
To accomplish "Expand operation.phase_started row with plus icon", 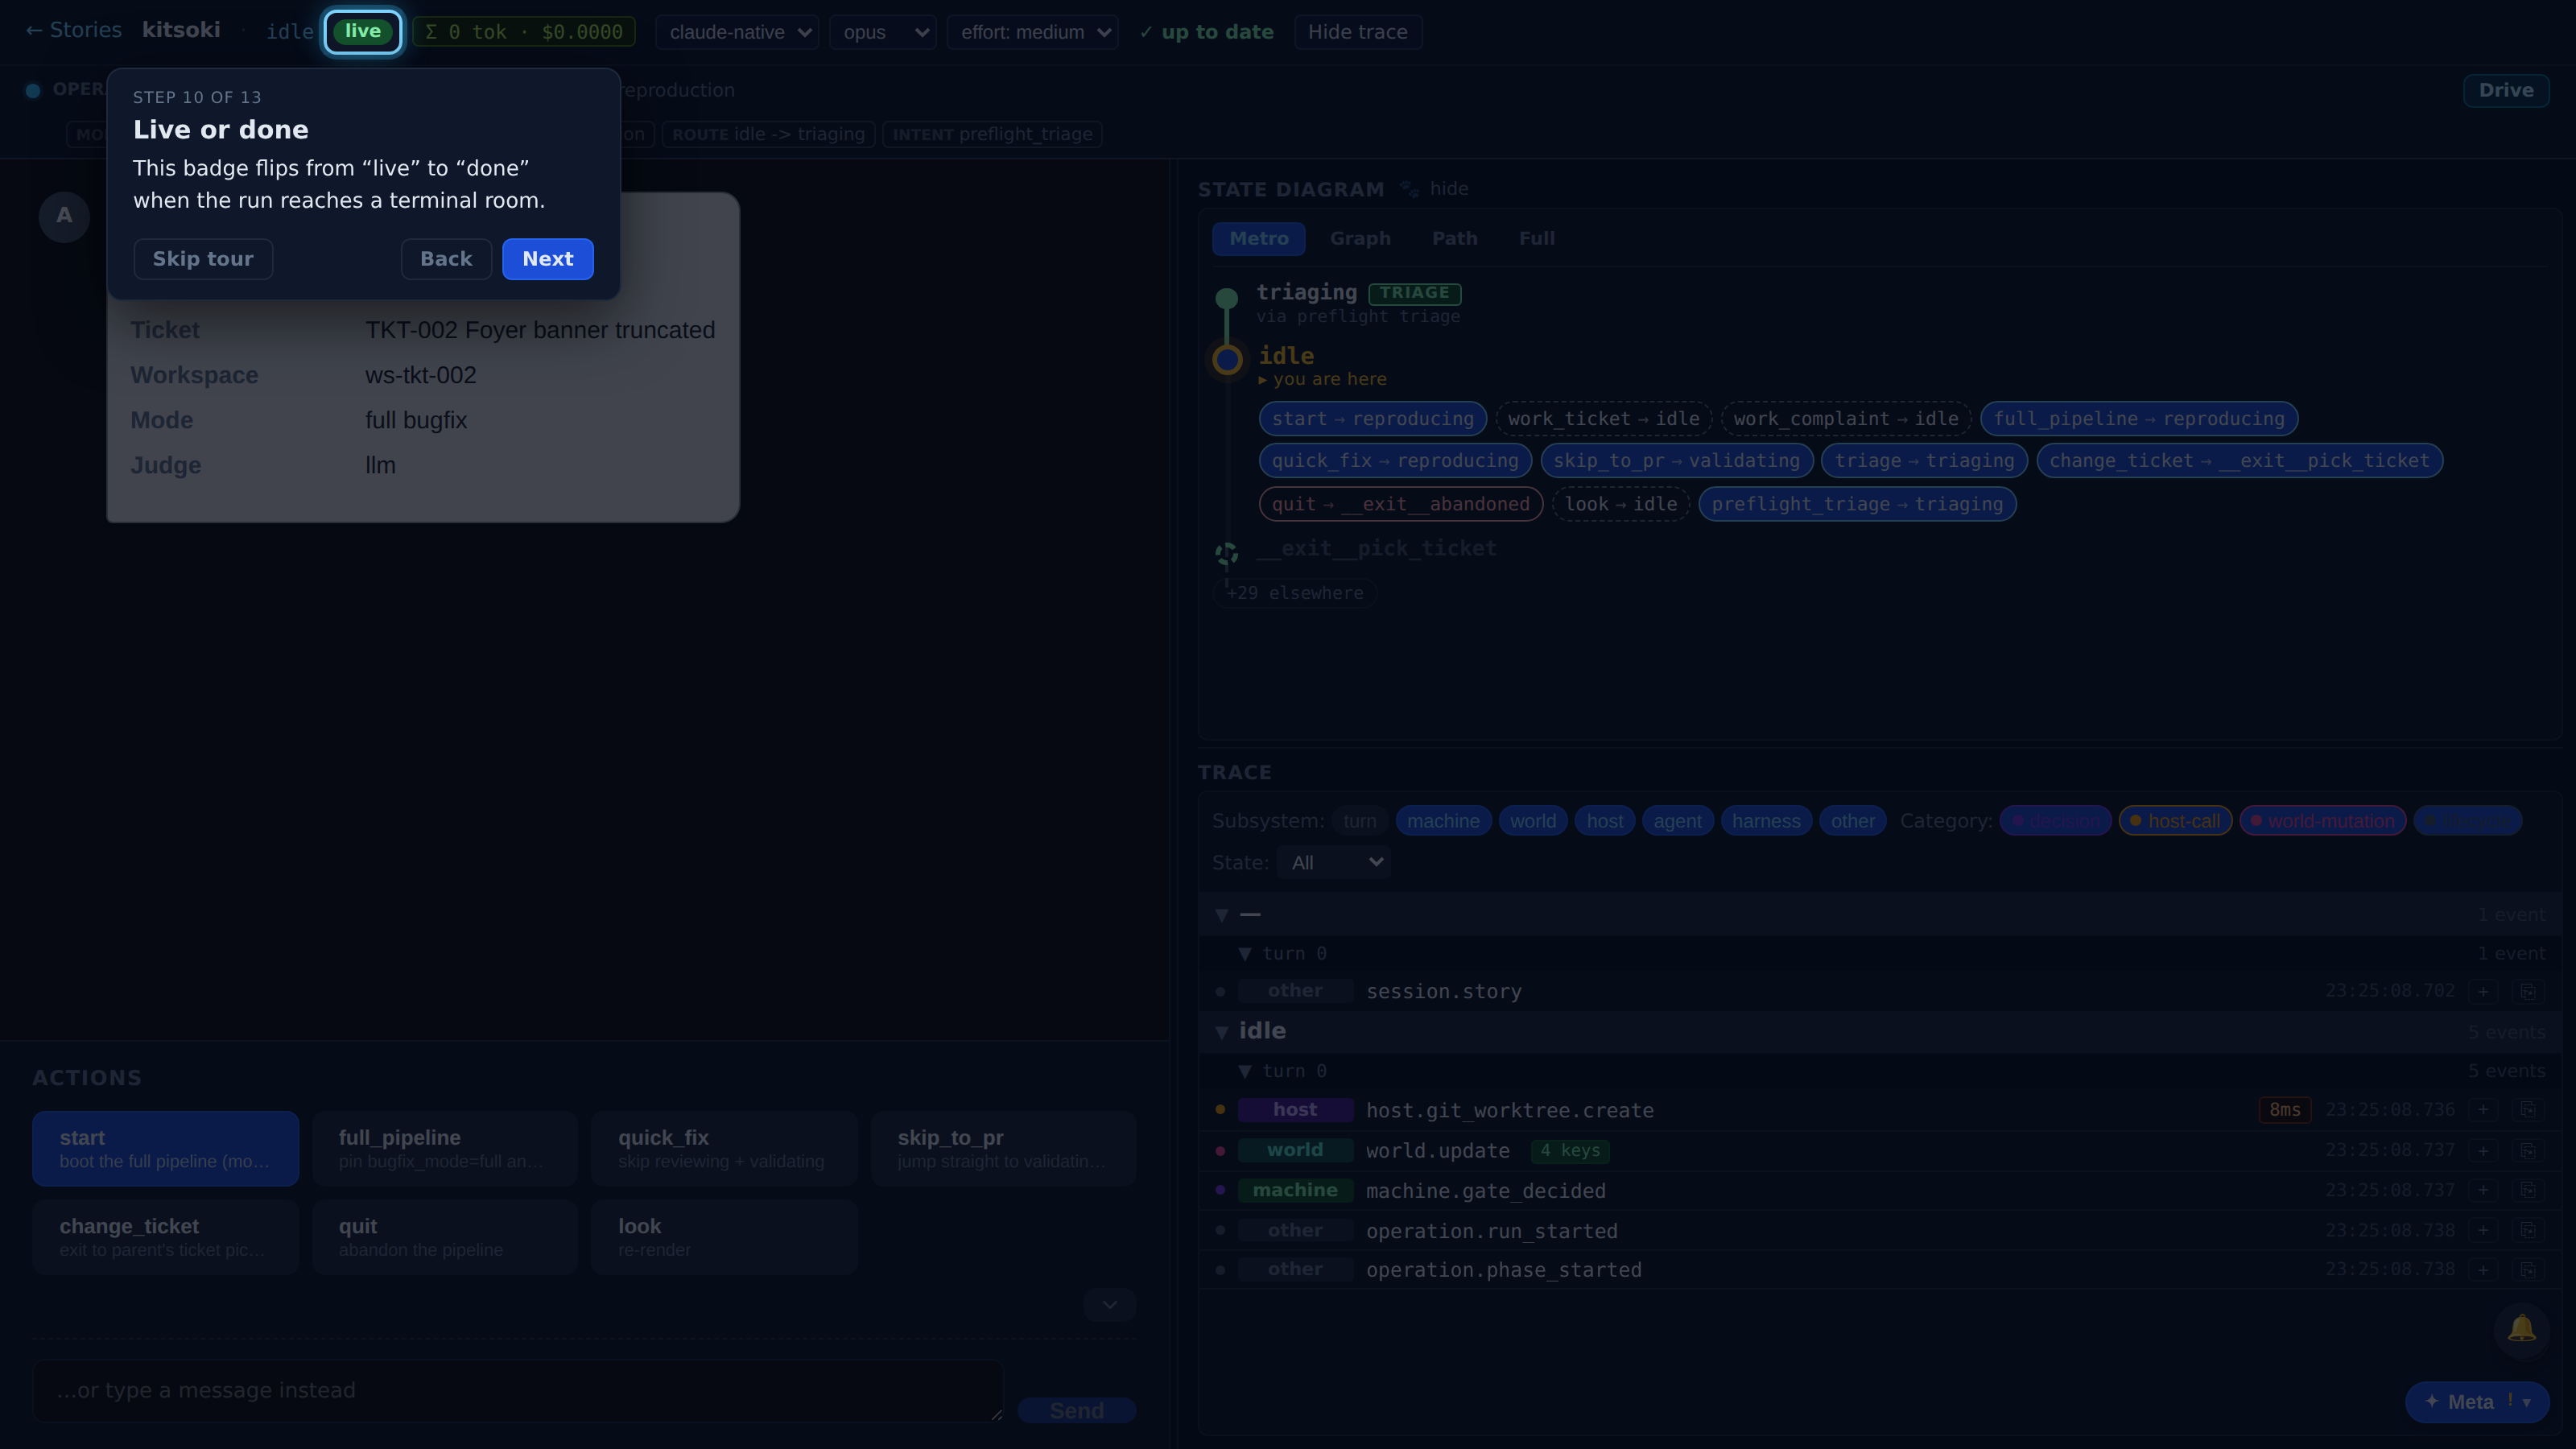I will tap(2483, 1270).
